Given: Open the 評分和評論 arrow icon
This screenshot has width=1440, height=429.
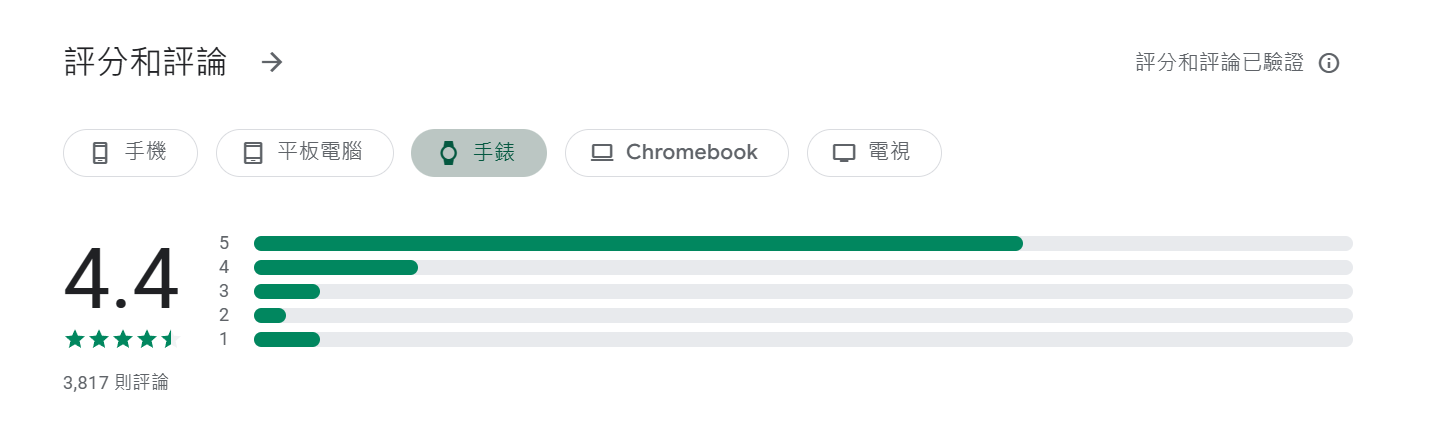Looking at the screenshot, I should pos(272,62).
